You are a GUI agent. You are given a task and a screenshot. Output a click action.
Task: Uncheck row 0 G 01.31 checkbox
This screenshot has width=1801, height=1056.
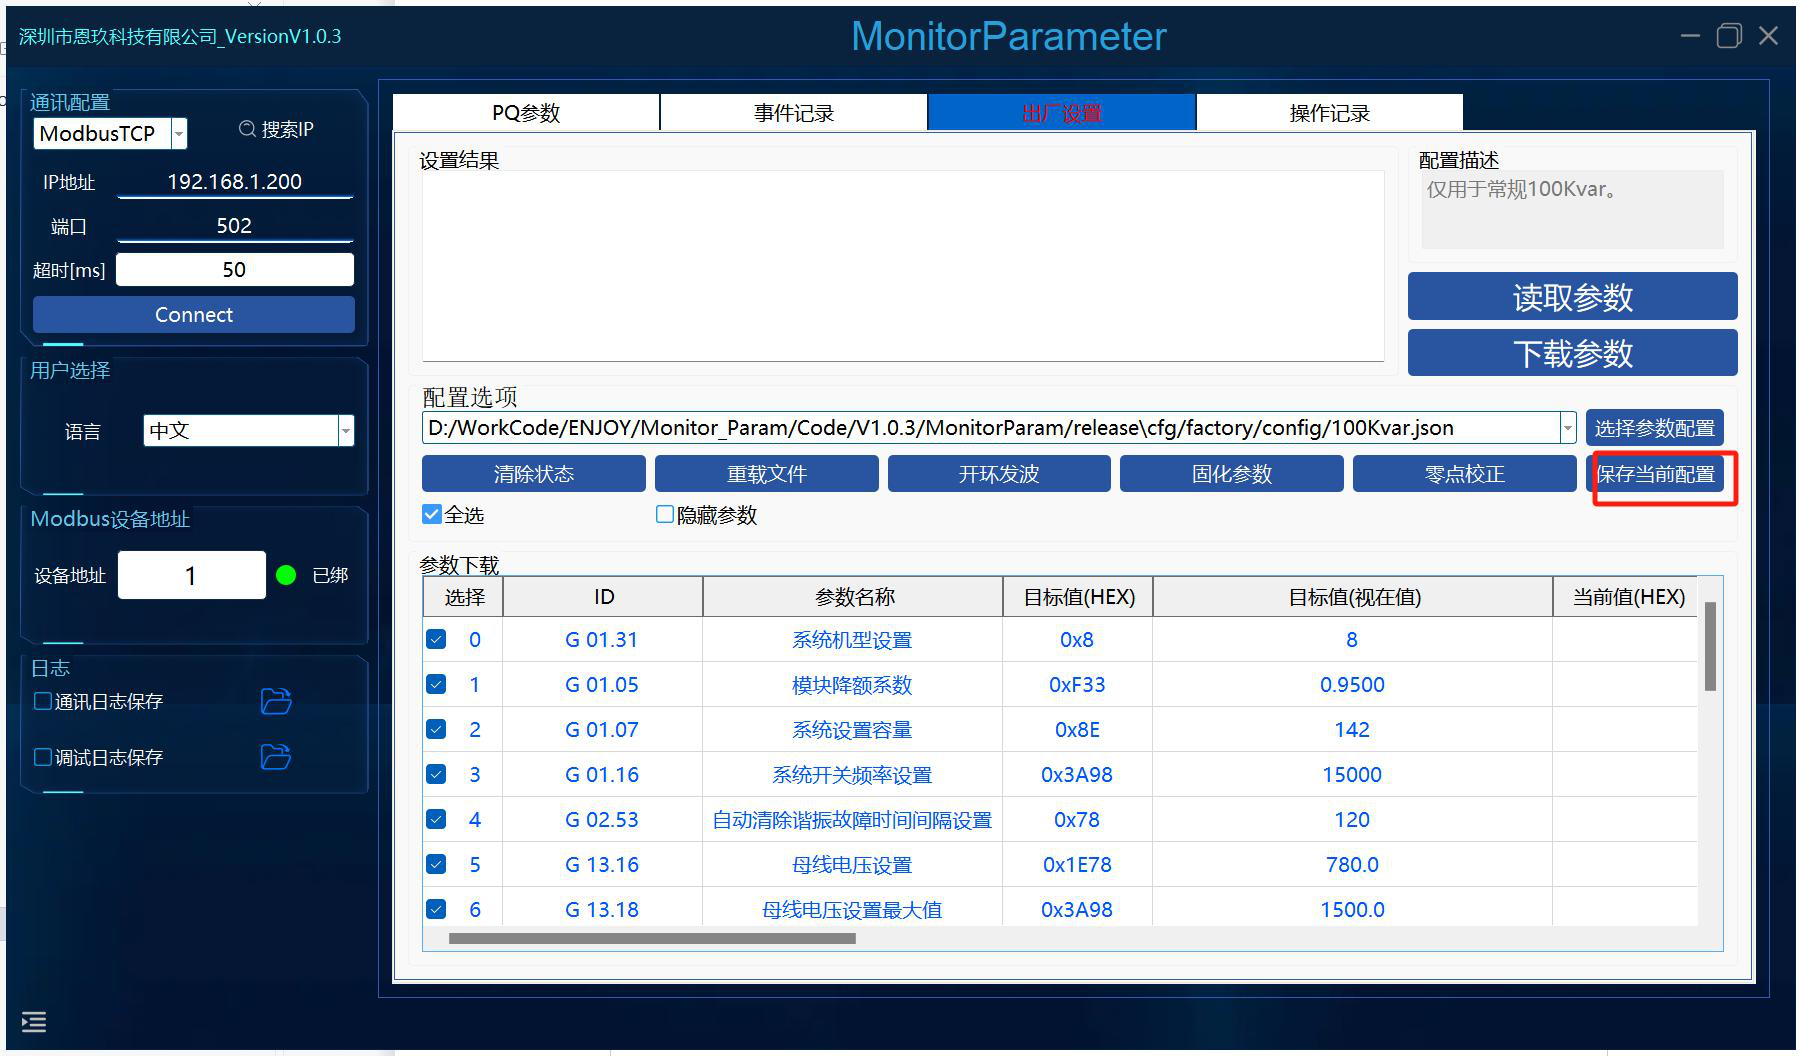(436, 639)
